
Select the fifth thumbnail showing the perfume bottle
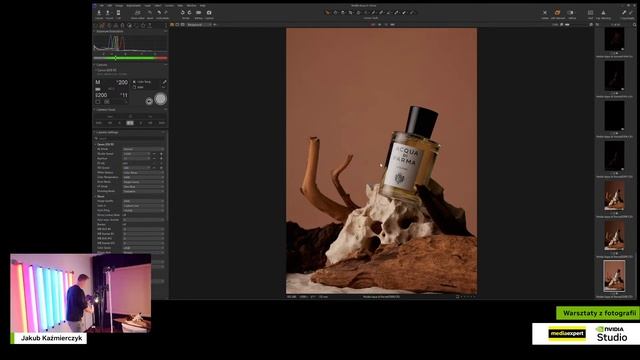(614, 196)
